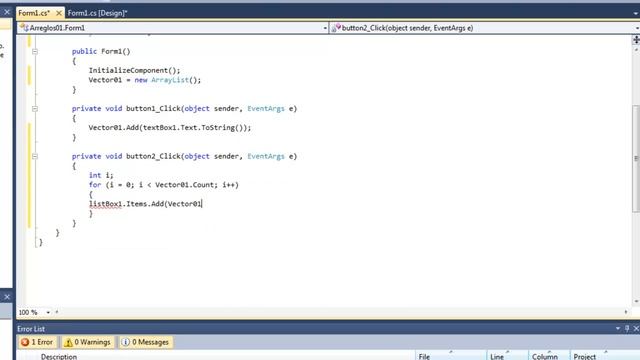Place cursor on listBox1.Items.Add(Vector01 line
The width and height of the screenshot is (640, 360).
coord(145,204)
